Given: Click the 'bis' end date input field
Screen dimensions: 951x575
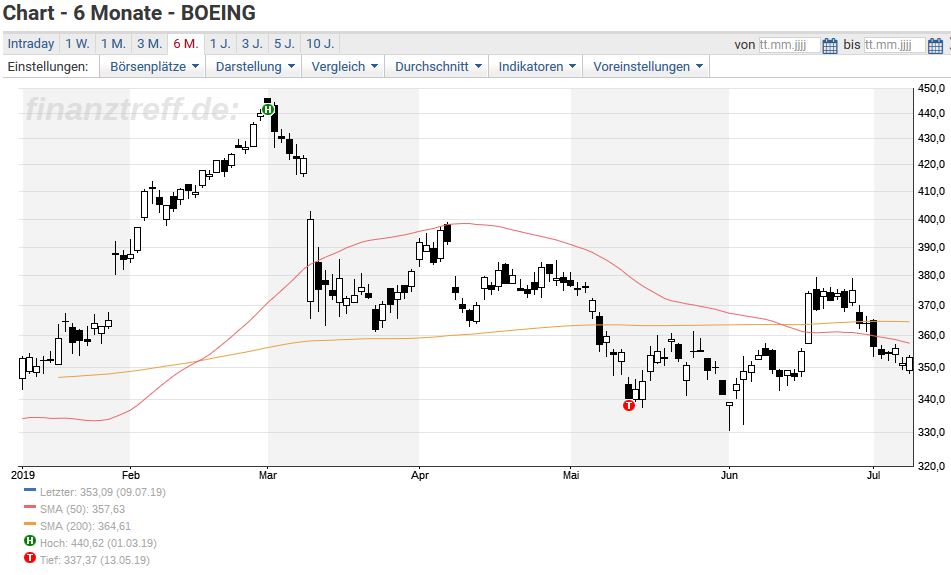Looking at the screenshot, I should pyautogui.click(x=895, y=45).
